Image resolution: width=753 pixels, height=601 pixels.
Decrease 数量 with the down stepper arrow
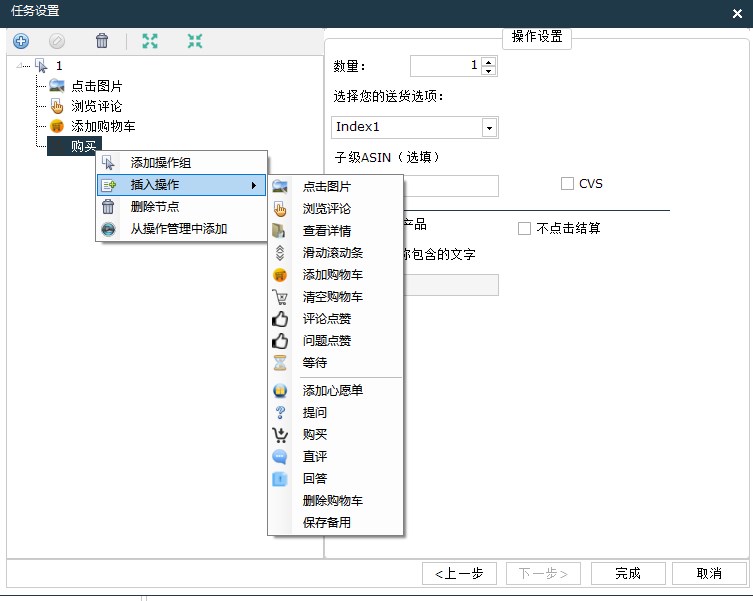pyautogui.click(x=489, y=71)
